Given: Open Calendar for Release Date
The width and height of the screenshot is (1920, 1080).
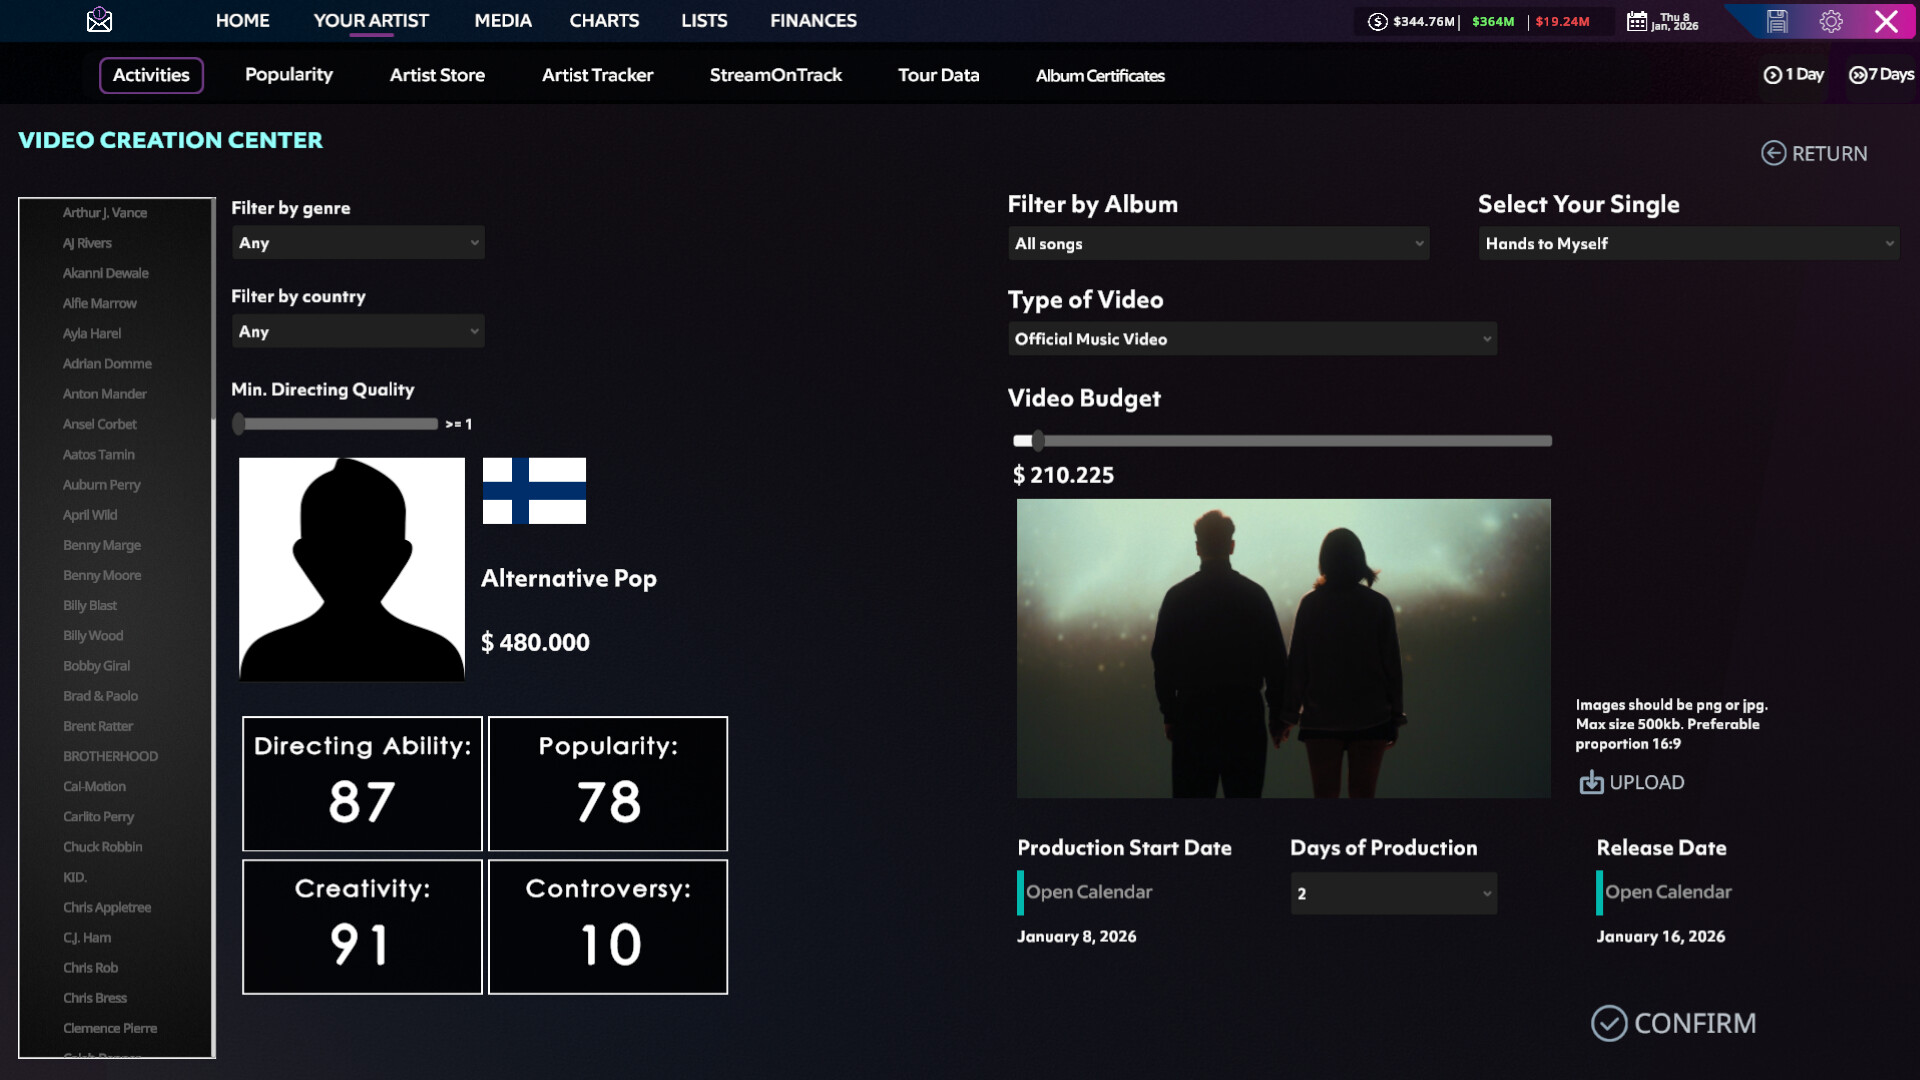Looking at the screenshot, I should pos(1667,892).
